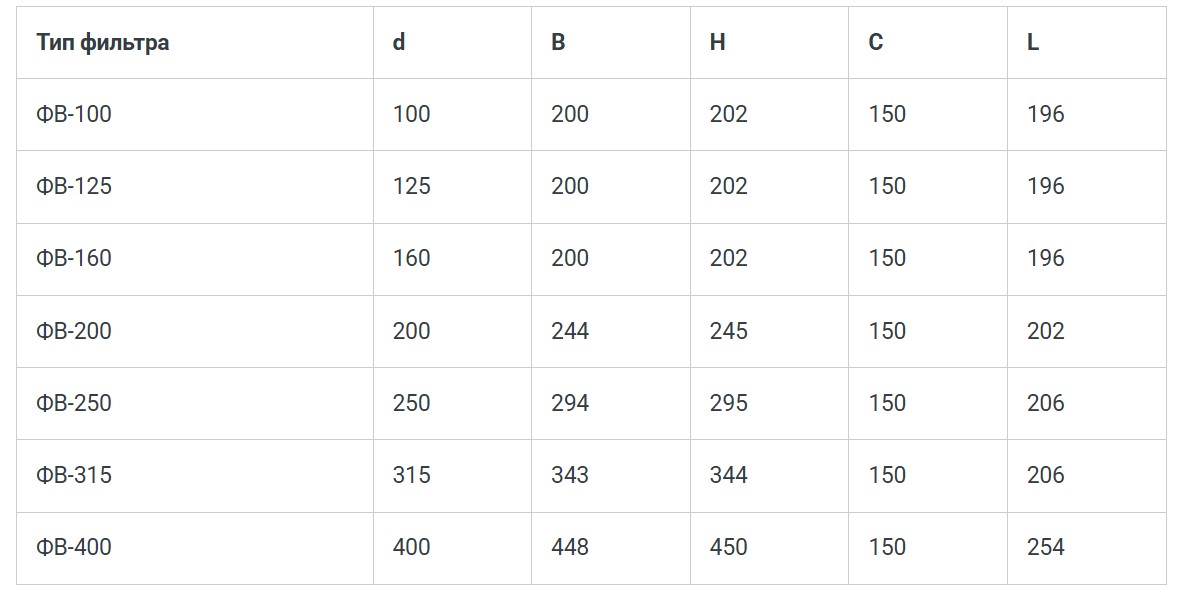The image size is (1178, 599).
Task: Click the "B" column header
Action: (558, 43)
